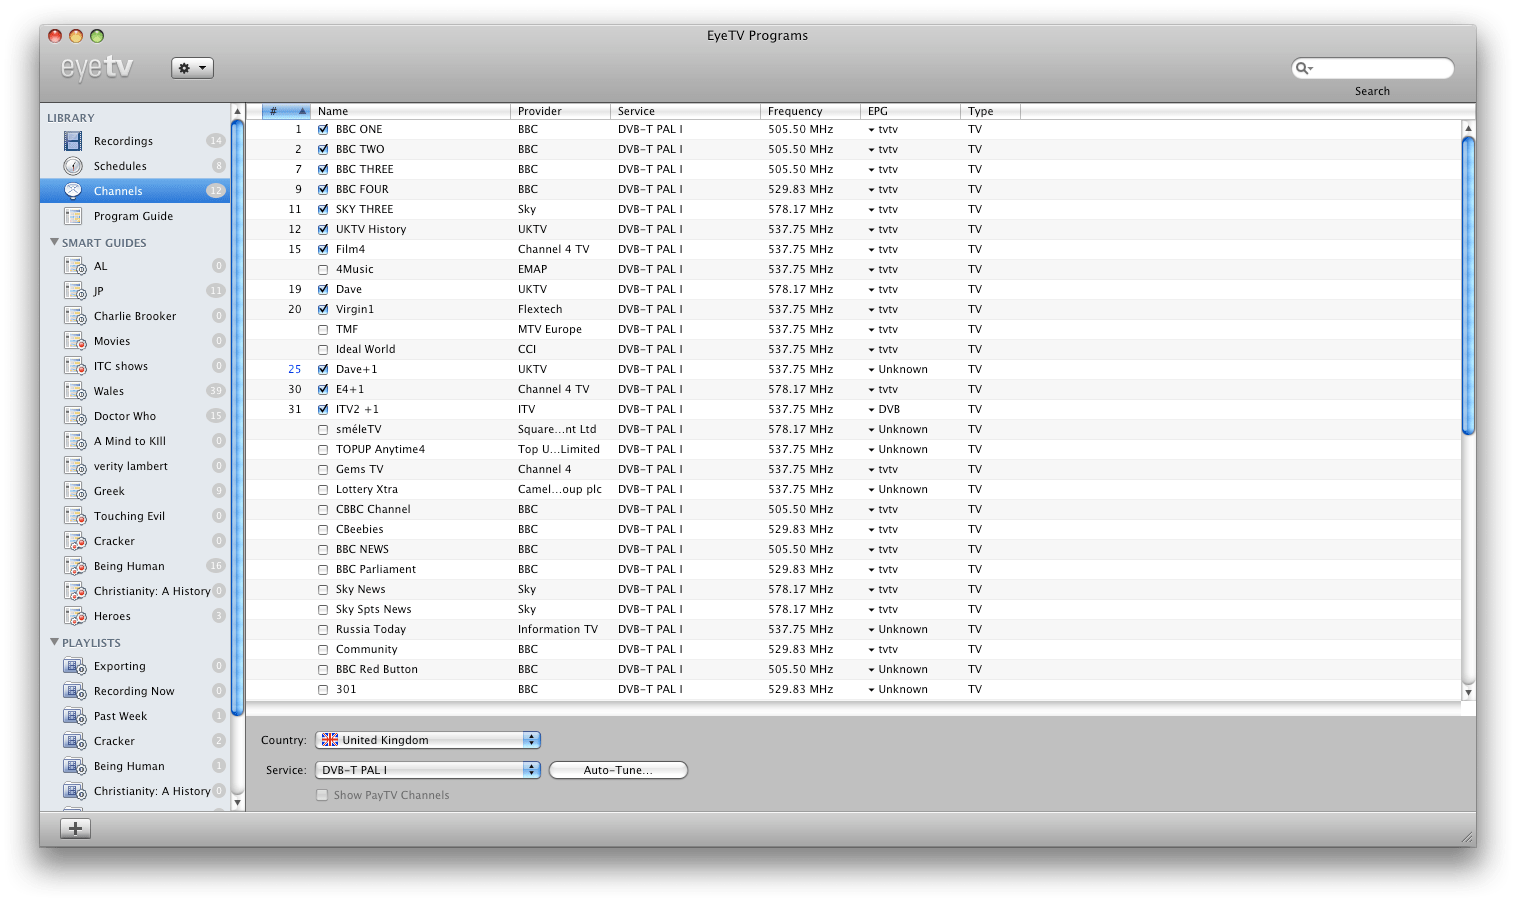Open the Service dropdown DVB-T PAL I
Viewport: 1516px width, 902px height.
coord(428,770)
